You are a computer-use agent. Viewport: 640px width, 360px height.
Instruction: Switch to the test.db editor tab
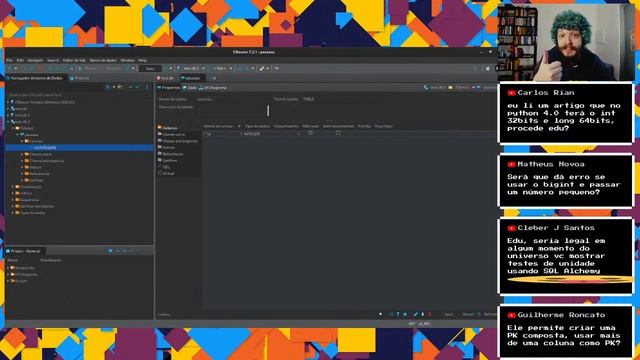(x=166, y=78)
